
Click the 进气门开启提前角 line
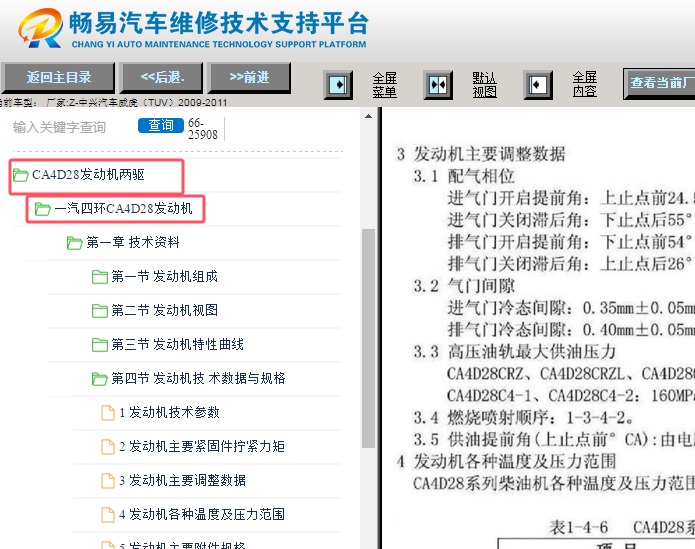tap(571, 199)
